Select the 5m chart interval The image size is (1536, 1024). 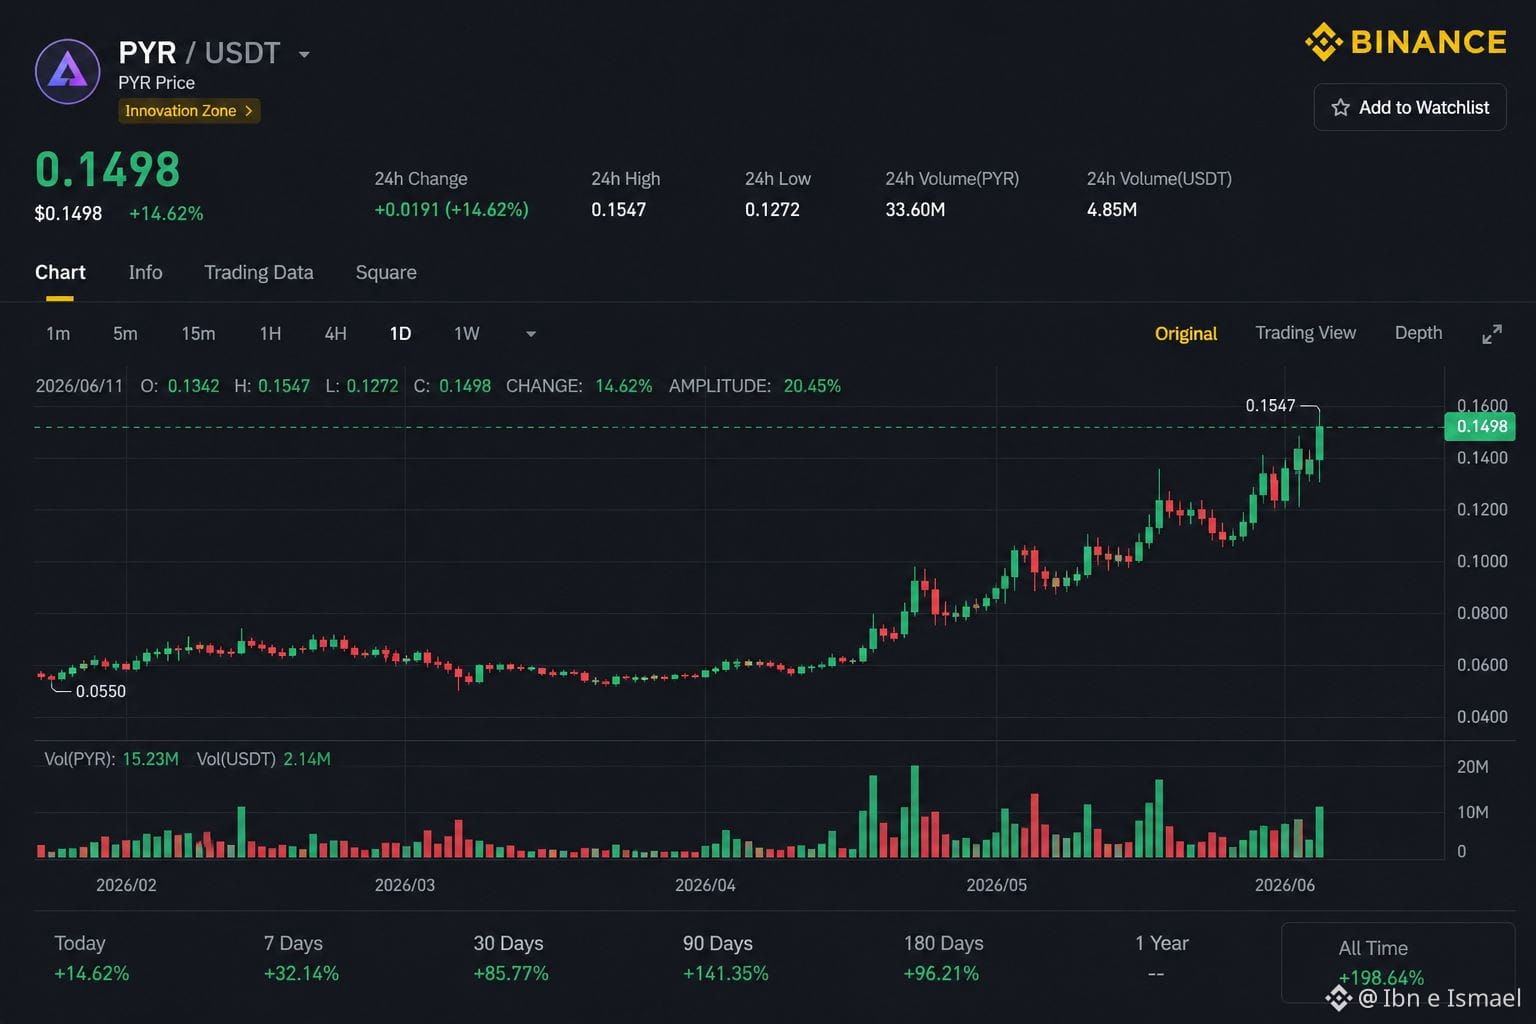(125, 333)
